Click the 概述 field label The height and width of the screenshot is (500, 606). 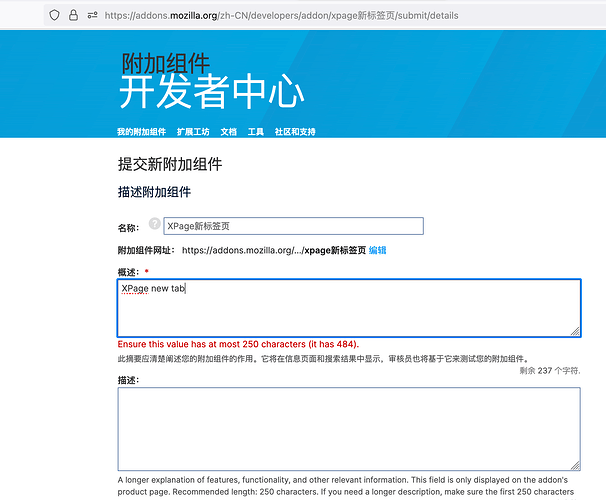[x=128, y=272]
